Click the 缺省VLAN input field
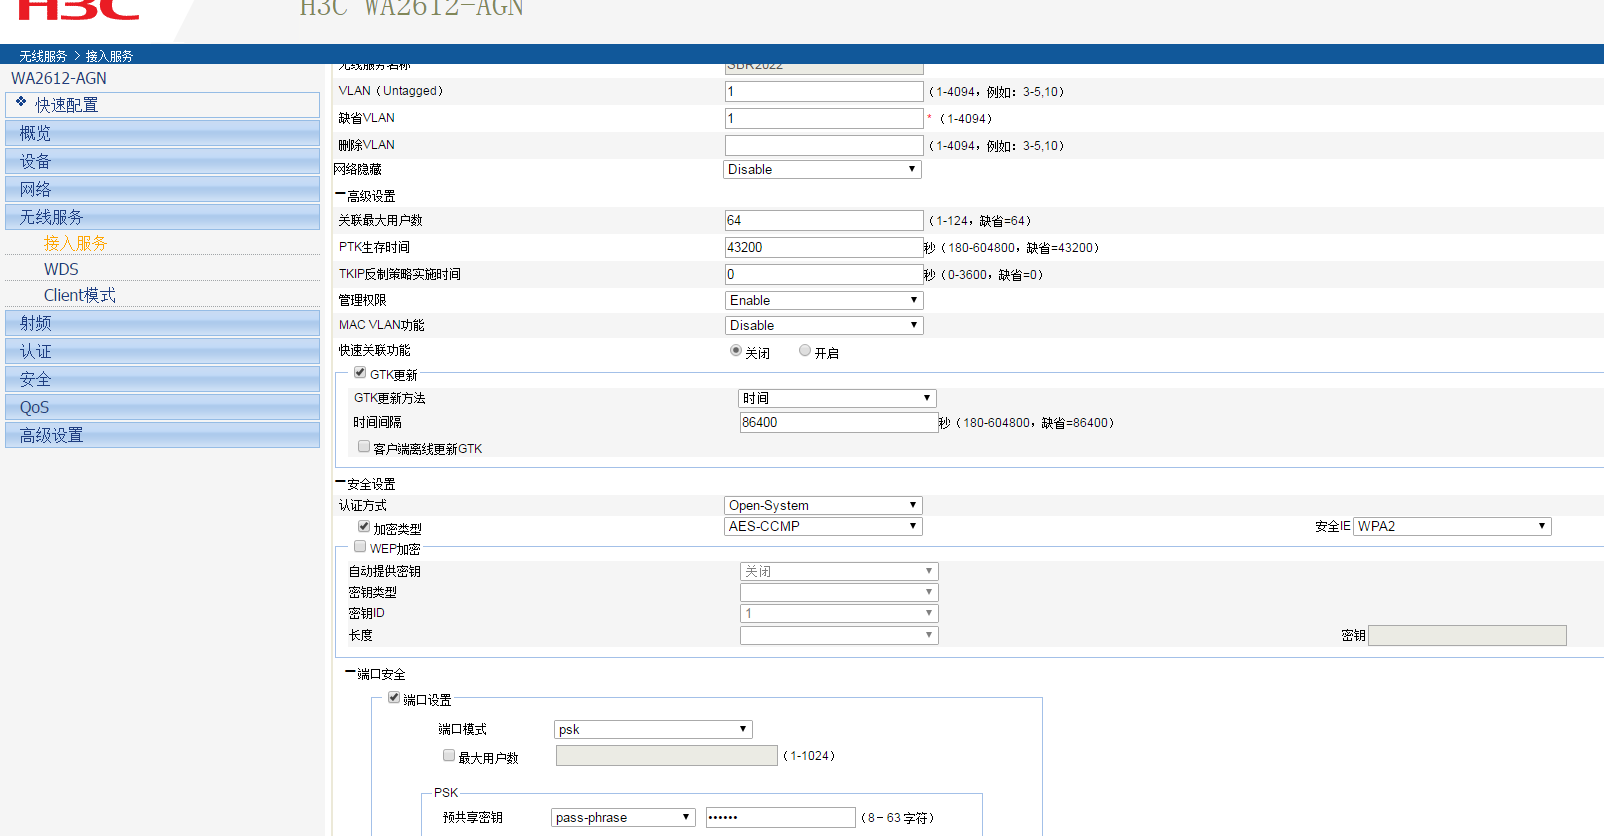 coord(824,118)
